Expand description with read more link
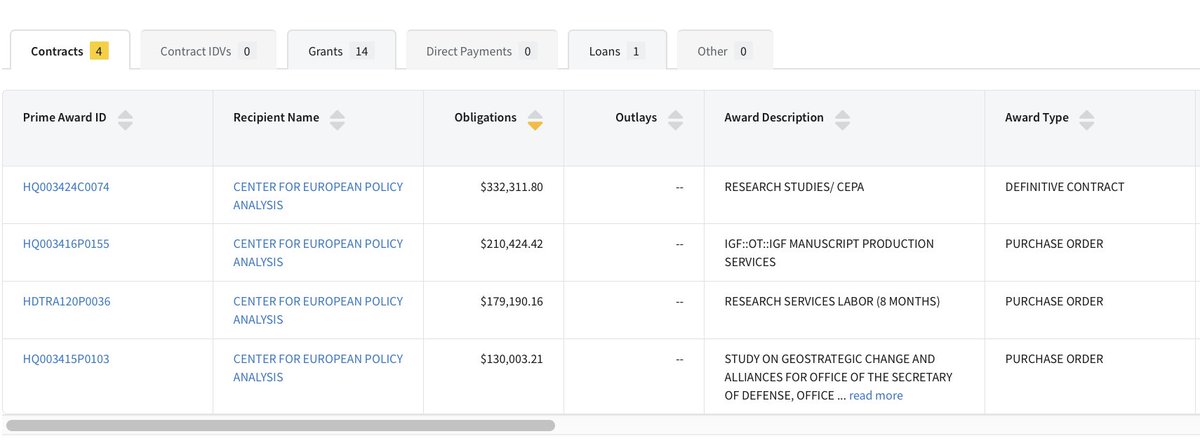The image size is (1200, 448). (875, 396)
